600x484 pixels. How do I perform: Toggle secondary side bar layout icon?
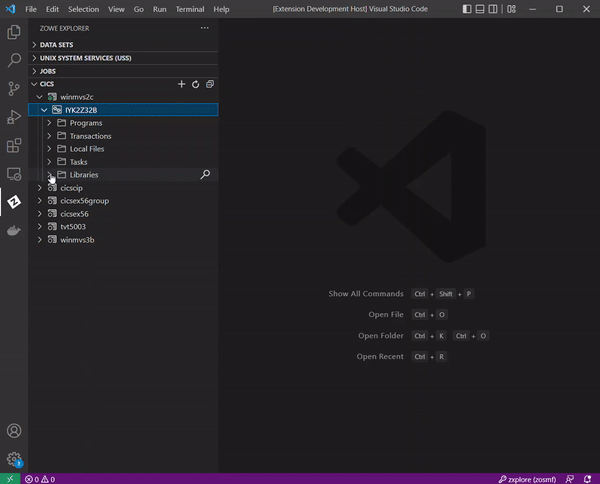tap(493, 9)
